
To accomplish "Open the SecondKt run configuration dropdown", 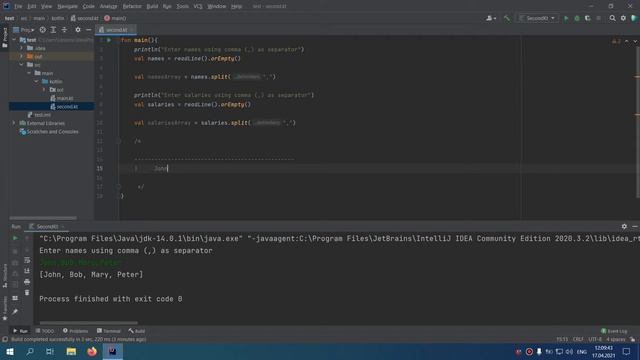I will (x=538, y=18).
